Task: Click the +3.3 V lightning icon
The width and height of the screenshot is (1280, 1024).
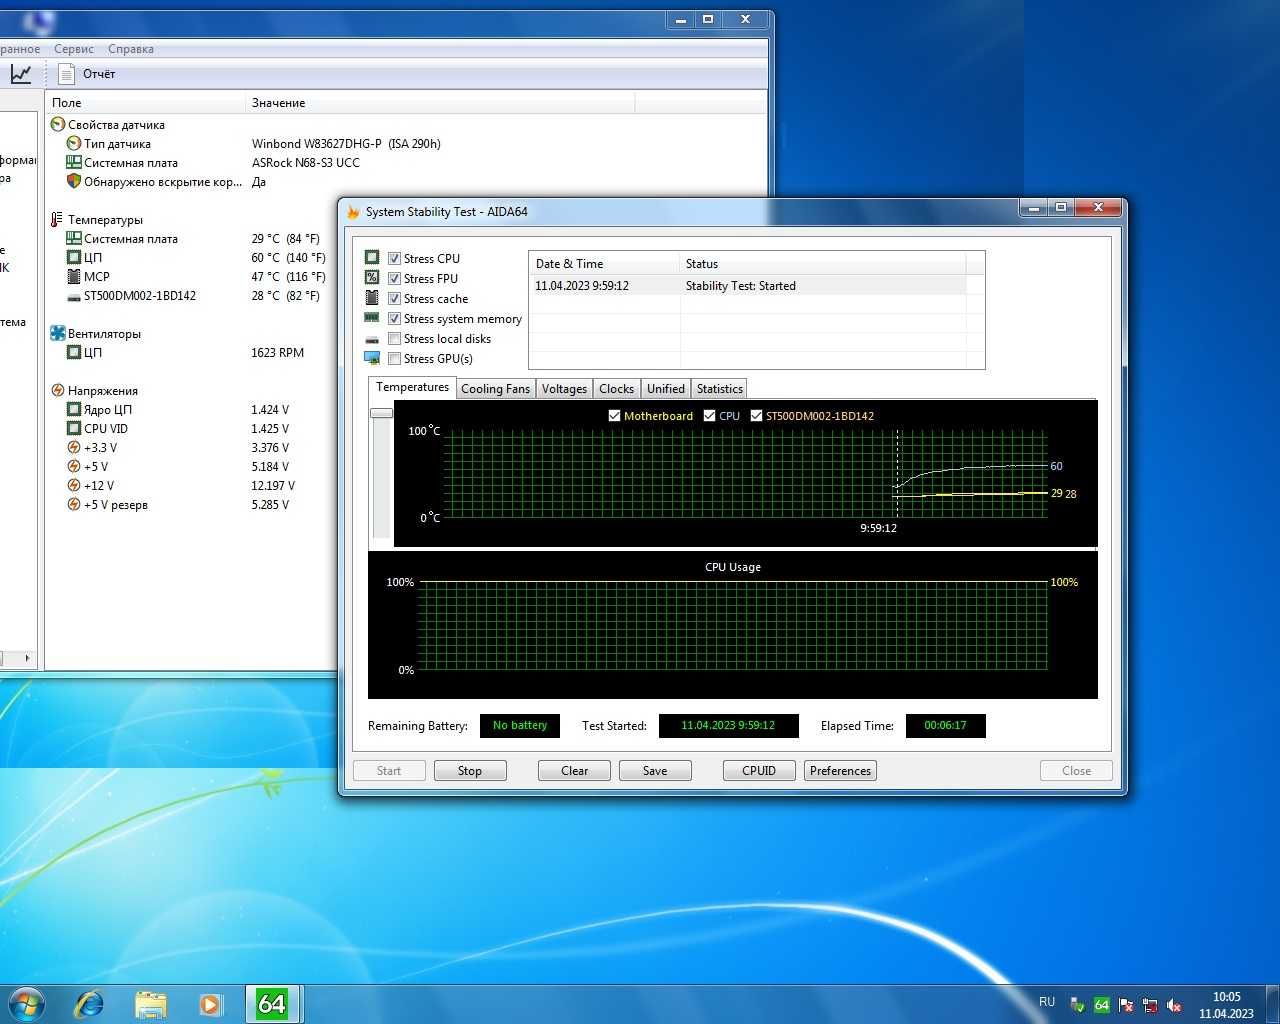Action: 74,448
